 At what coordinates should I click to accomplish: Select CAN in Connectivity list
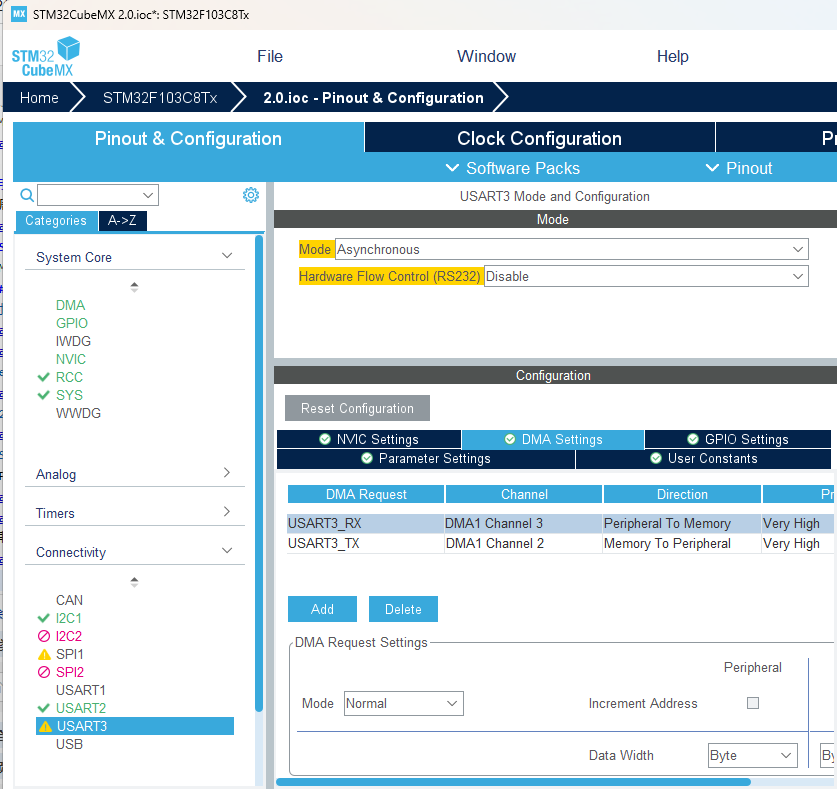(69, 601)
